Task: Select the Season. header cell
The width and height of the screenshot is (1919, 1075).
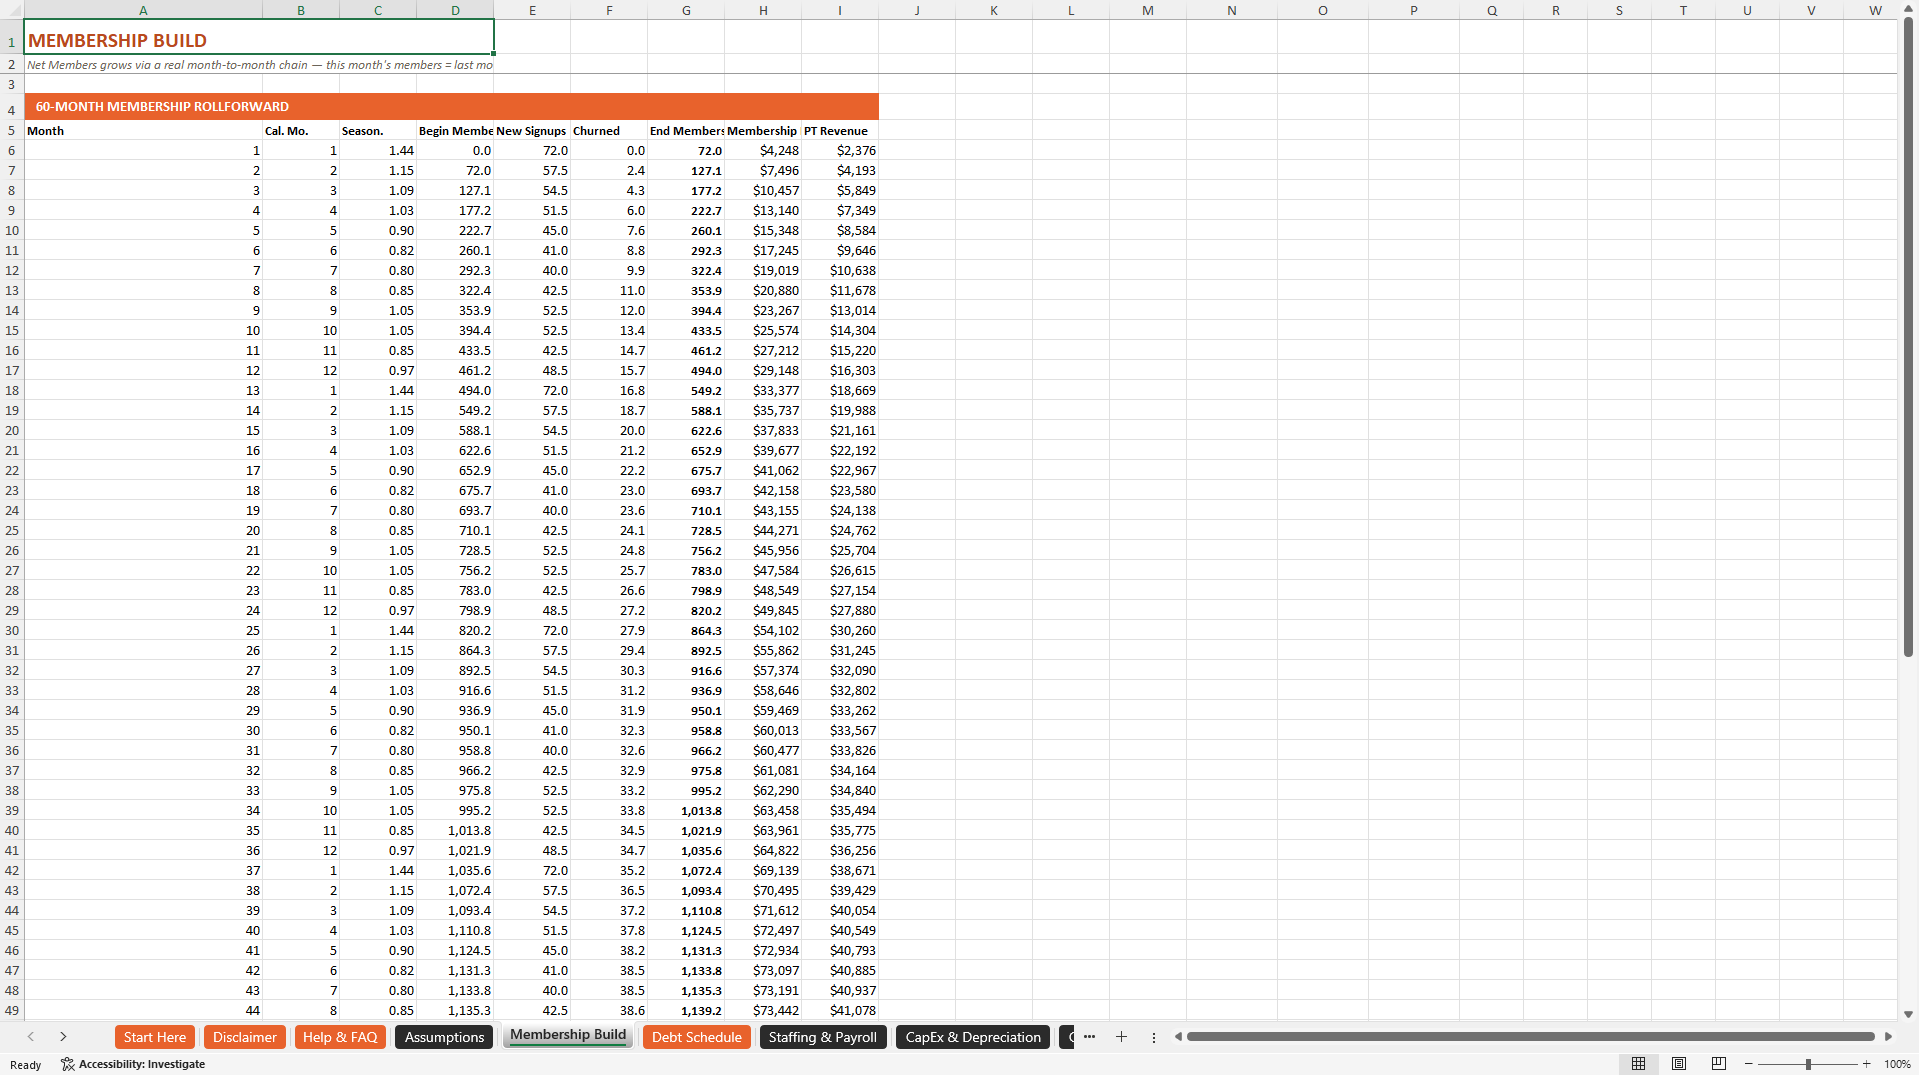Action: pos(378,130)
